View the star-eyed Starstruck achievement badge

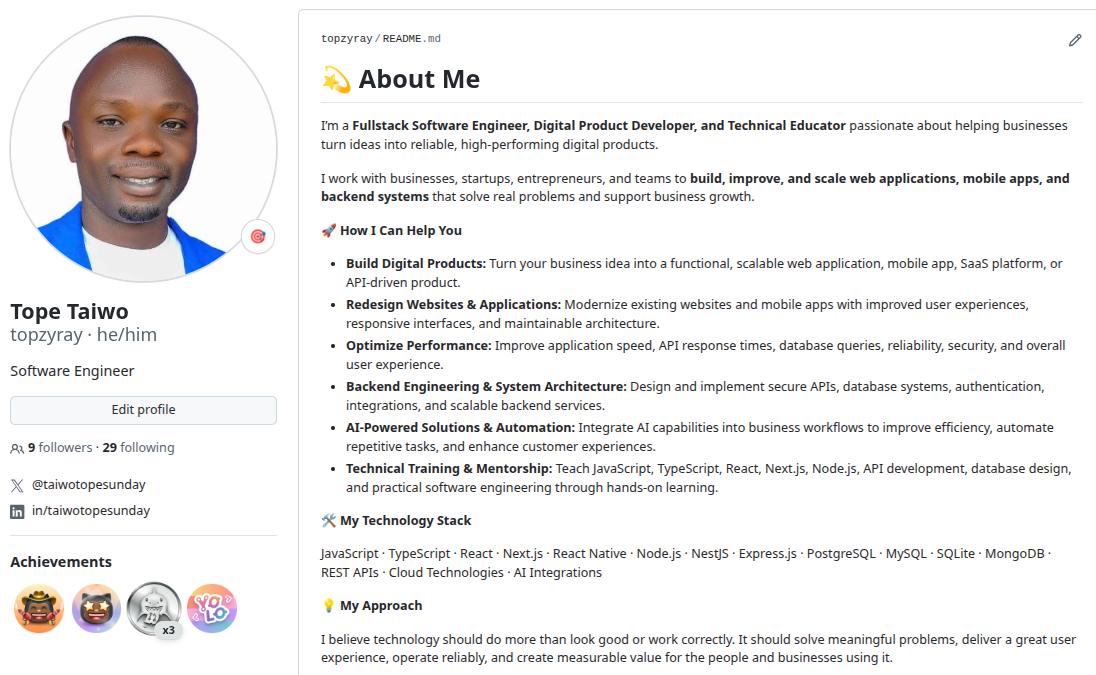[x=96, y=609]
